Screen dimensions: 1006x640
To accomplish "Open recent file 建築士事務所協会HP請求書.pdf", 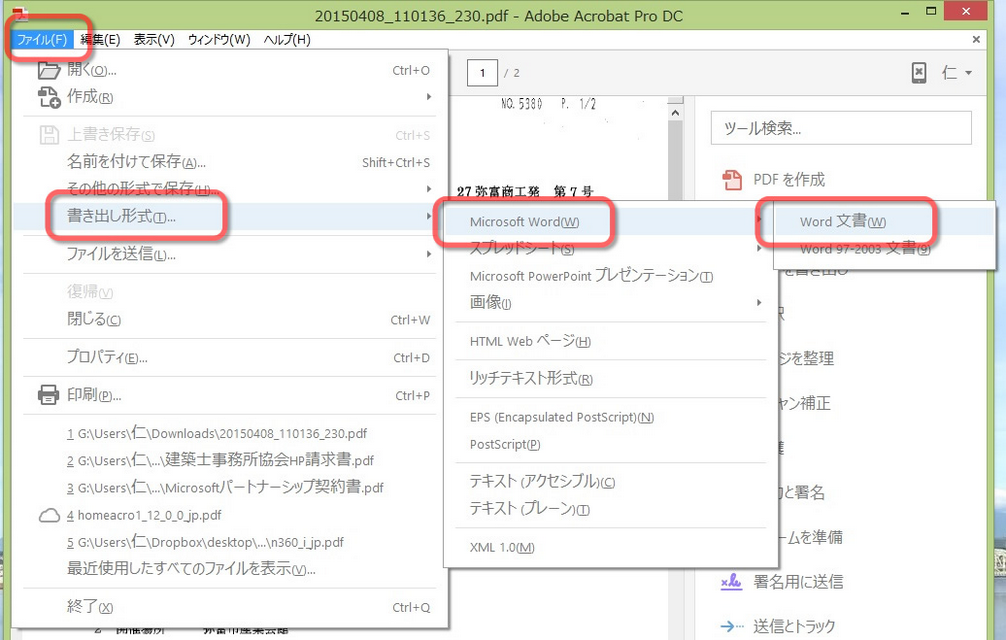I will (220, 460).
